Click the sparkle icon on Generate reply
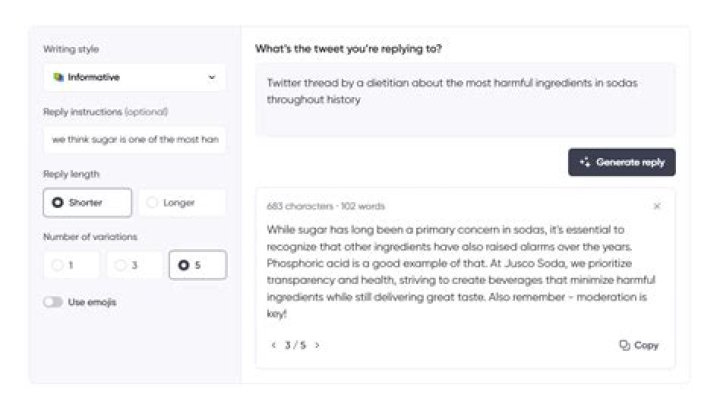Screen dimensions: 720x407 585,162
